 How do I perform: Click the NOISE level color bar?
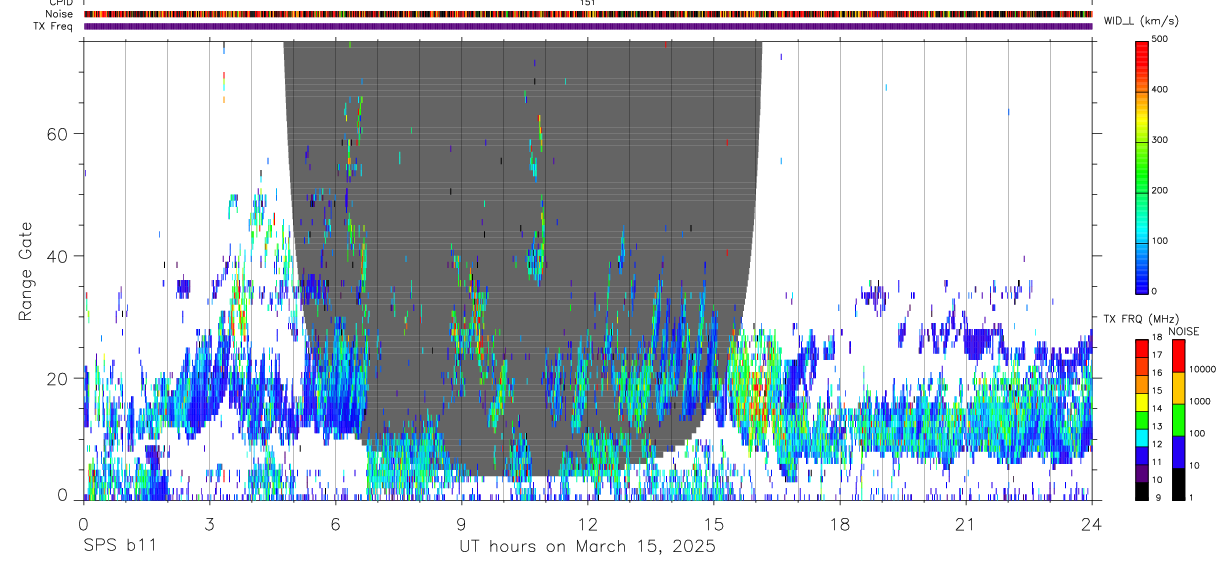pyautogui.click(x=1178, y=419)
